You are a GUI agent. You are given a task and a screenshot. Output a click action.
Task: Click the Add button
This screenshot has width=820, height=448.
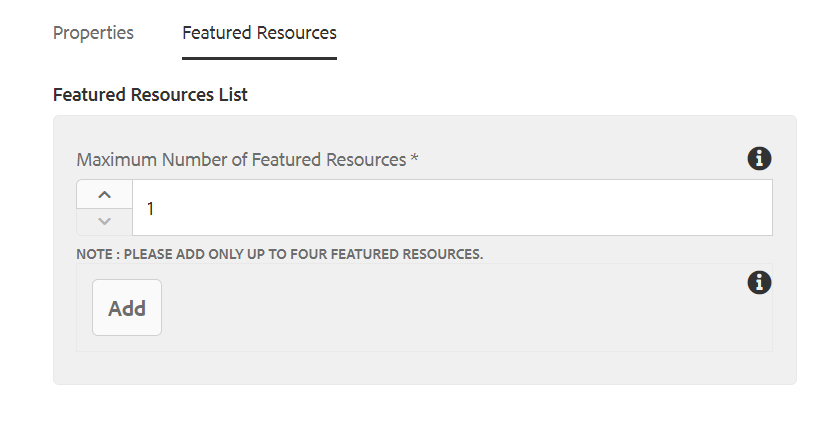tap(127, 307)
